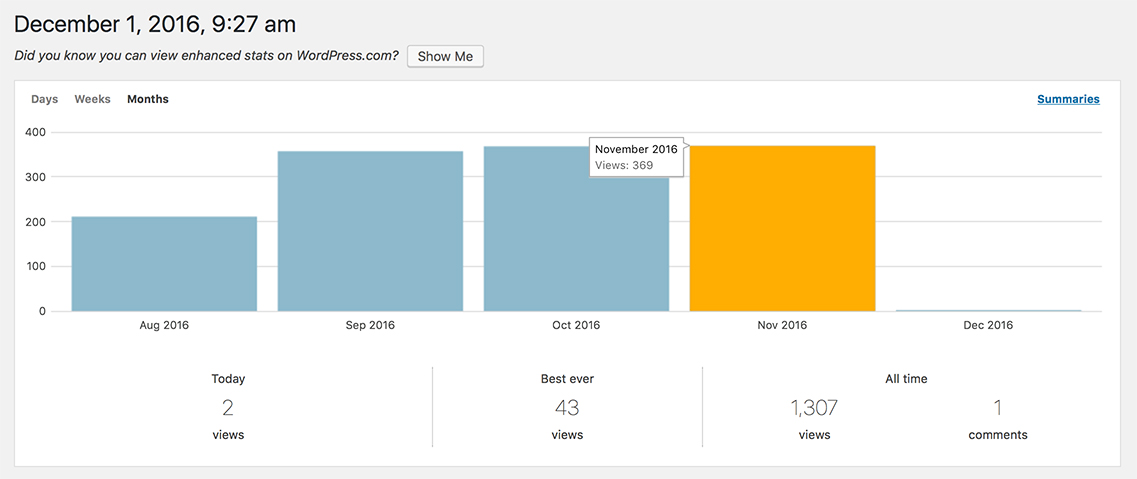Image resolution: width=1137 pixels, height=479 pixels.
Task: Click the Oct 2016 blue bar
Action: [x=576, y=229]
